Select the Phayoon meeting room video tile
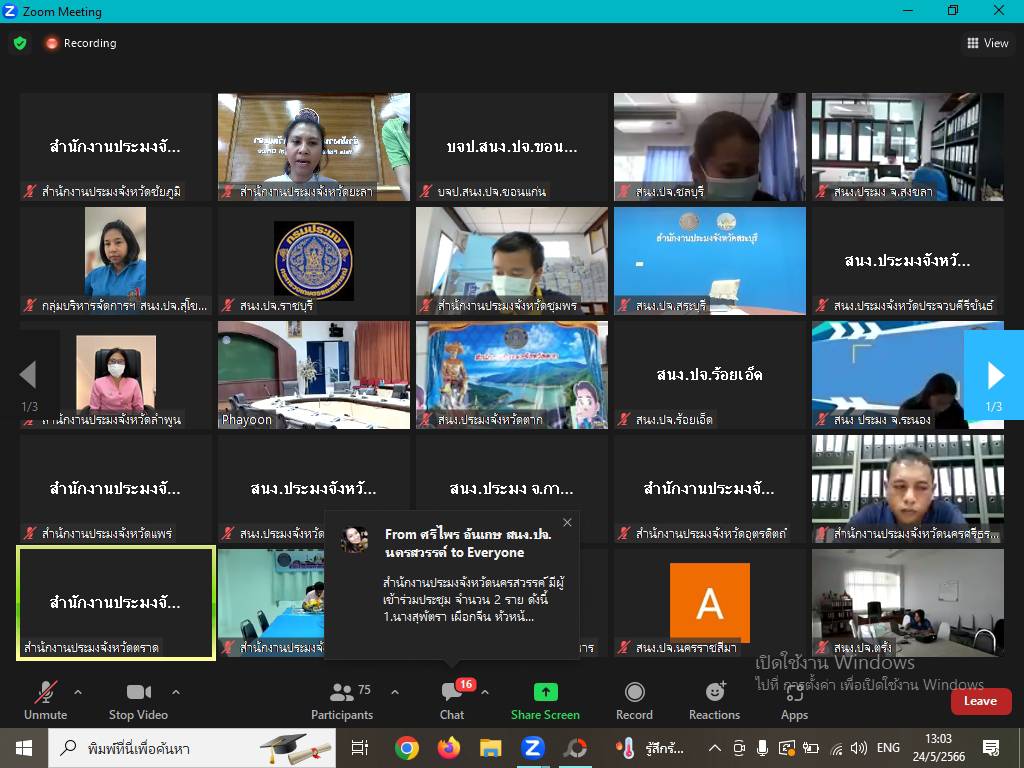The image size is (1024, 768). [314, 375]
